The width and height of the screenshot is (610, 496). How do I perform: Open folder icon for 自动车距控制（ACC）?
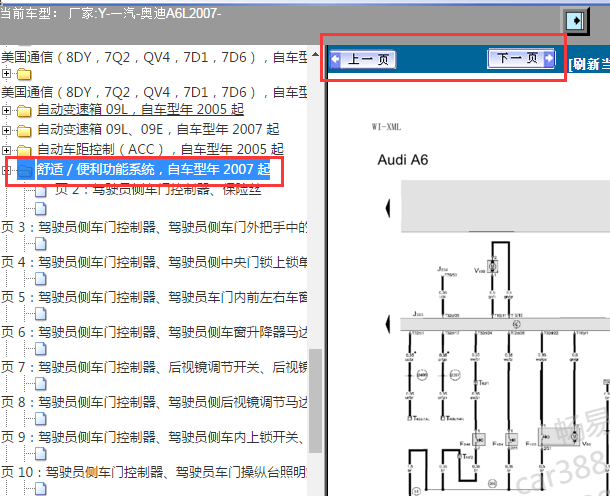tap(24, 150)
